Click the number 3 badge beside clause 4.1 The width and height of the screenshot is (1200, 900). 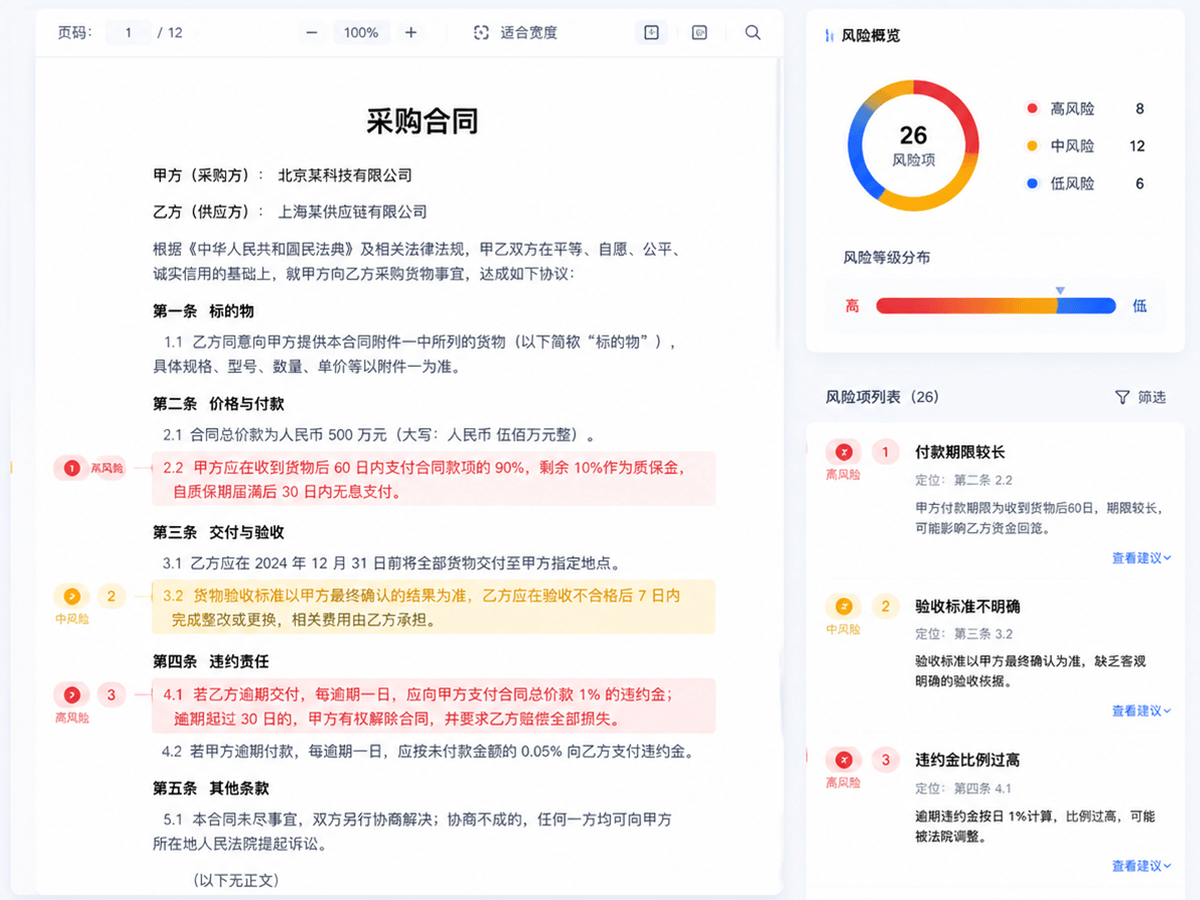[x=111, y=695]
